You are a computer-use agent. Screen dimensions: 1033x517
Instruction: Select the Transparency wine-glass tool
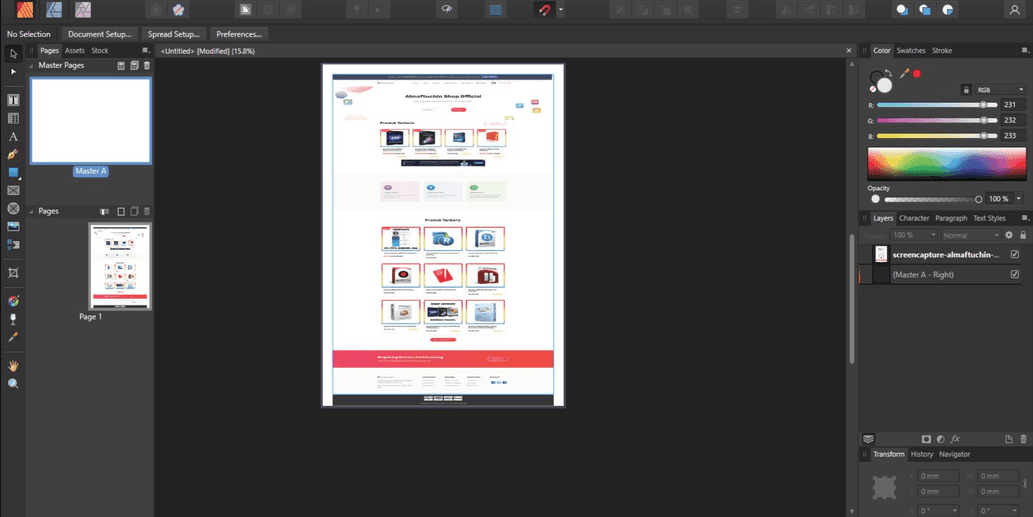coord(13,319)
